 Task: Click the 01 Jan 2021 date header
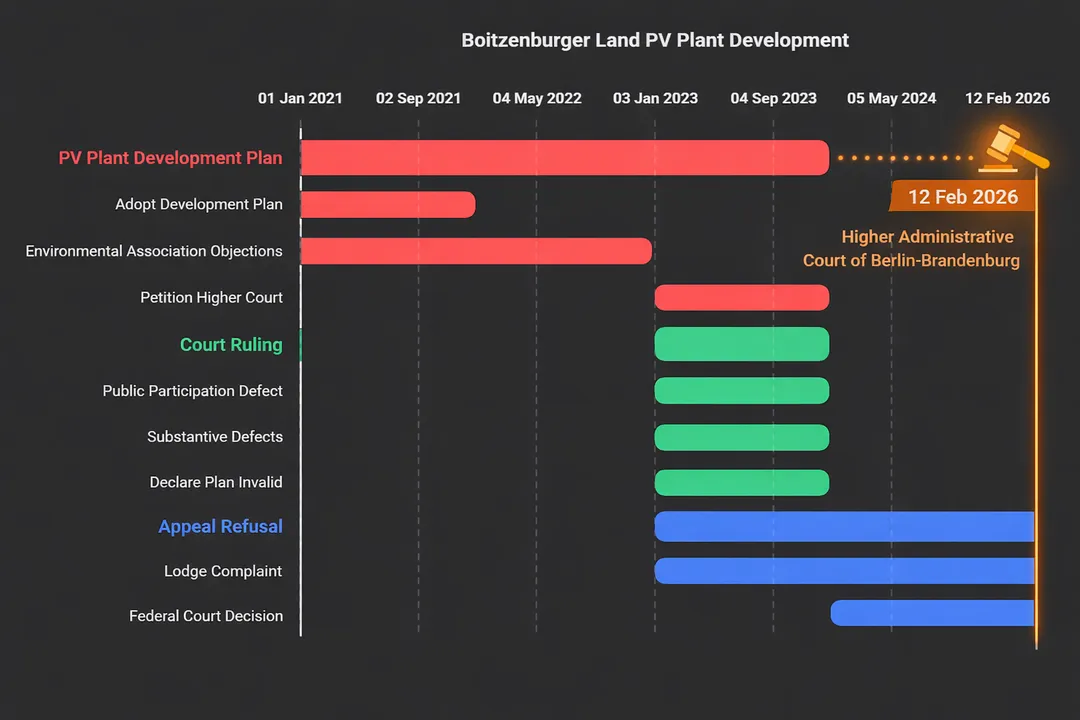300,98
